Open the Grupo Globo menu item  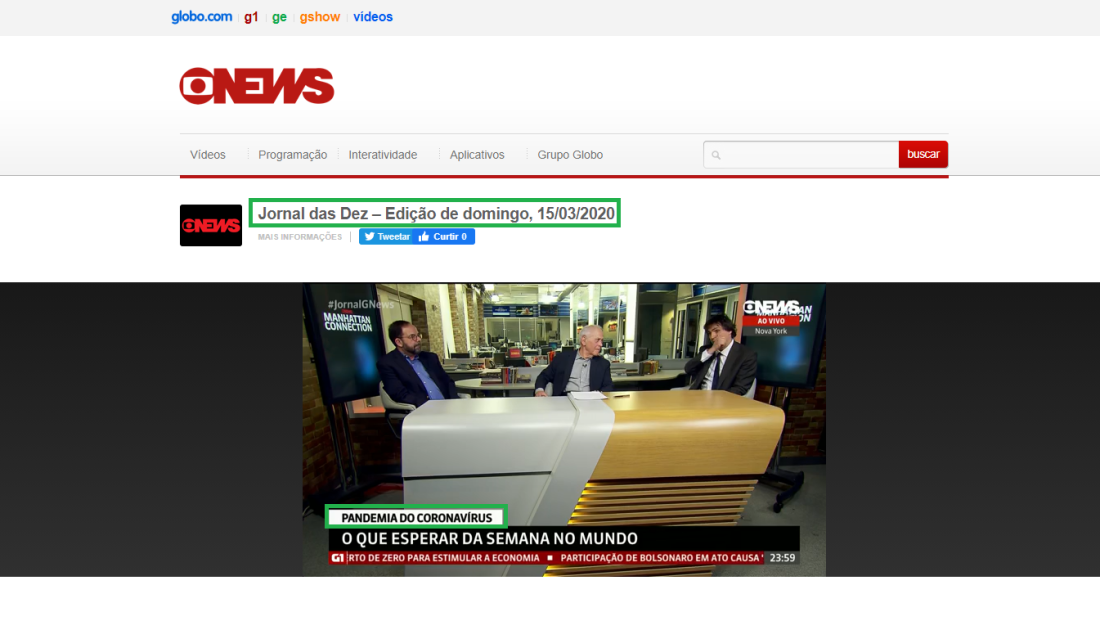[570, 155]
